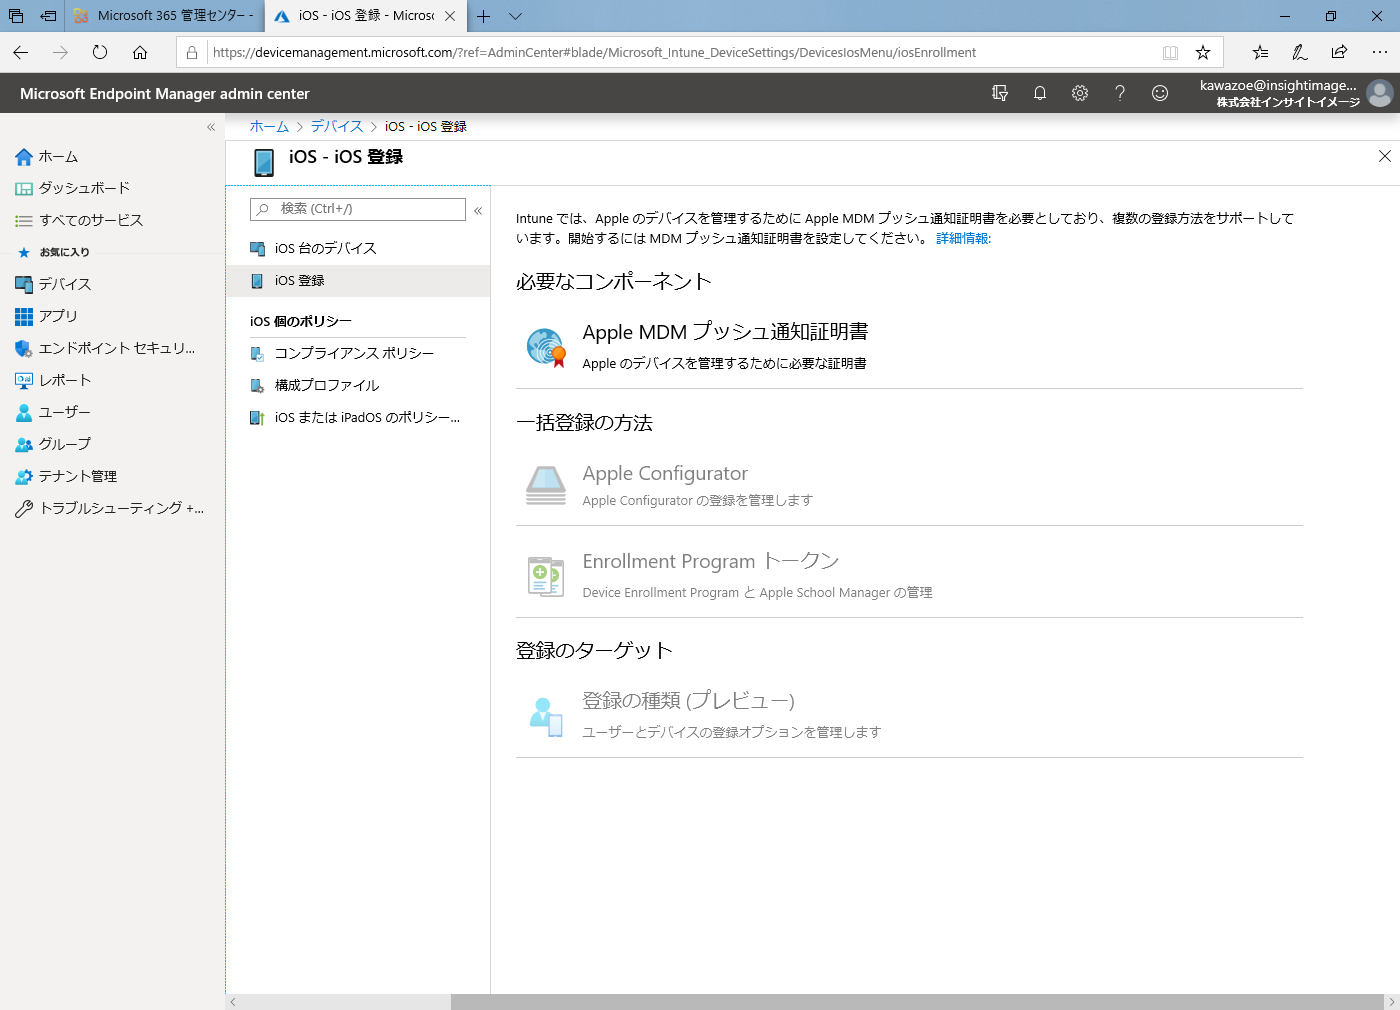Viewport: 1400px width, 1010px height.
Task: Open すべてのサービス list
Action: pos(91,220)
